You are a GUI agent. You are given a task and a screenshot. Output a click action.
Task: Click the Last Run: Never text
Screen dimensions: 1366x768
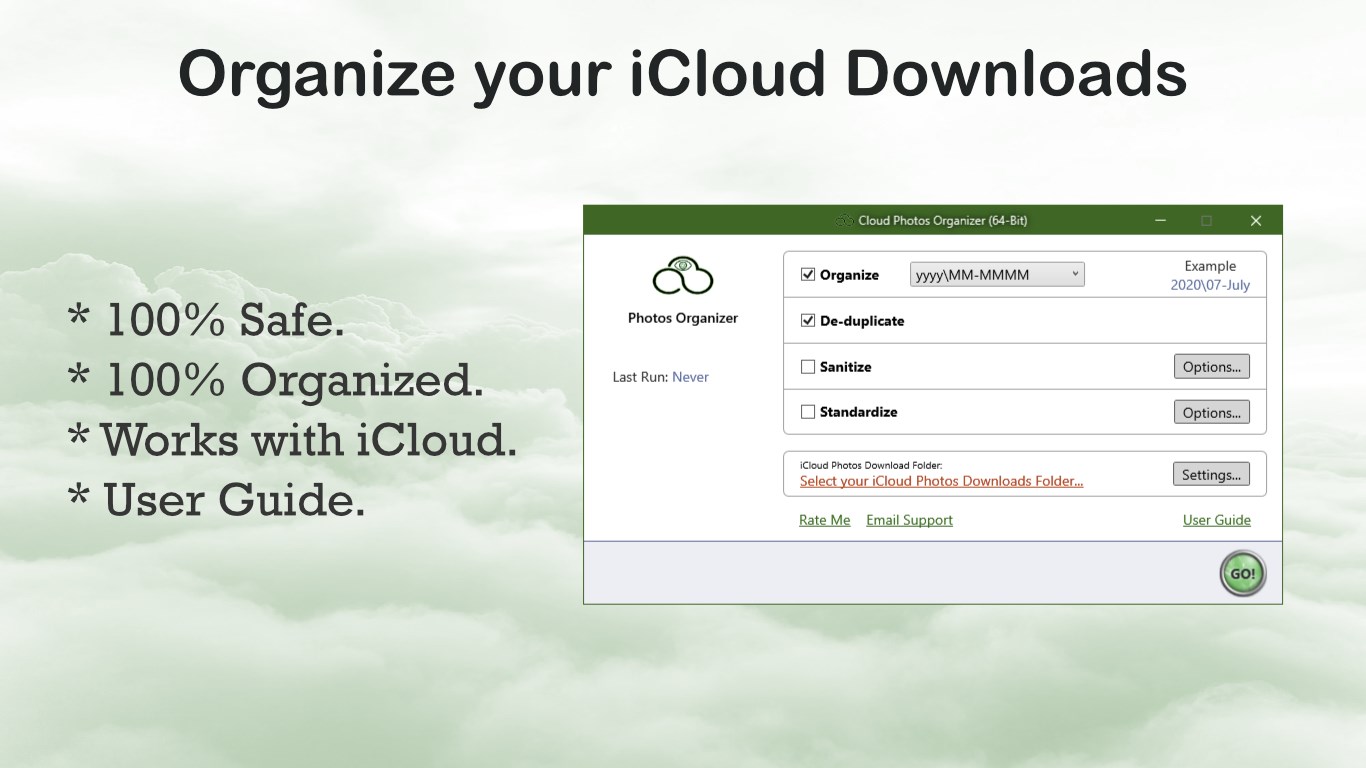(660, 377)
